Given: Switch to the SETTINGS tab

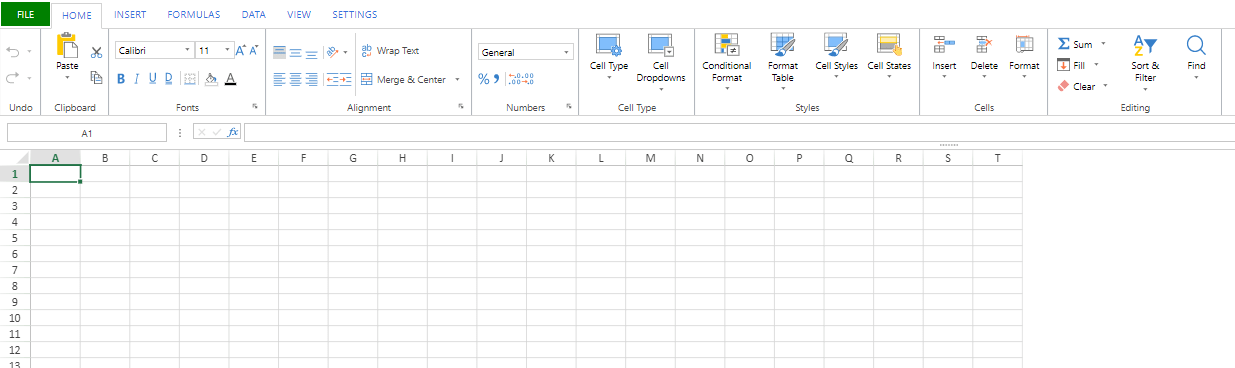Looking at the screenshot, I should [x=355, y=15].
